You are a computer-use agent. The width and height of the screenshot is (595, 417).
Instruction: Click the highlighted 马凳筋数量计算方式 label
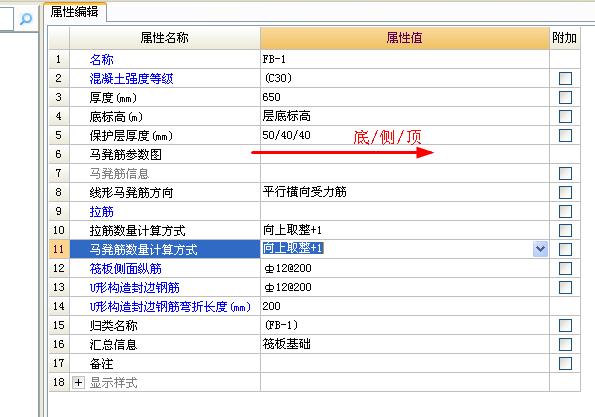(x=143, y=250)
